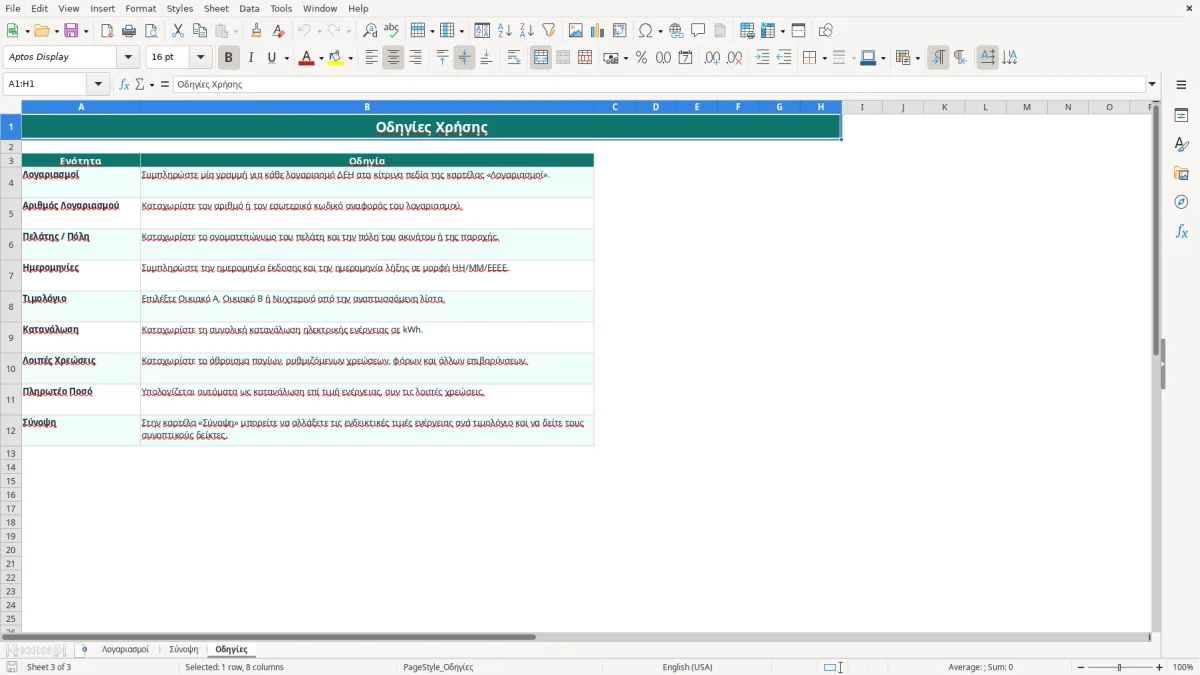Open the sidebar Functions panel
Viewport: 1200px width, 675px height.
[1181, 231]
